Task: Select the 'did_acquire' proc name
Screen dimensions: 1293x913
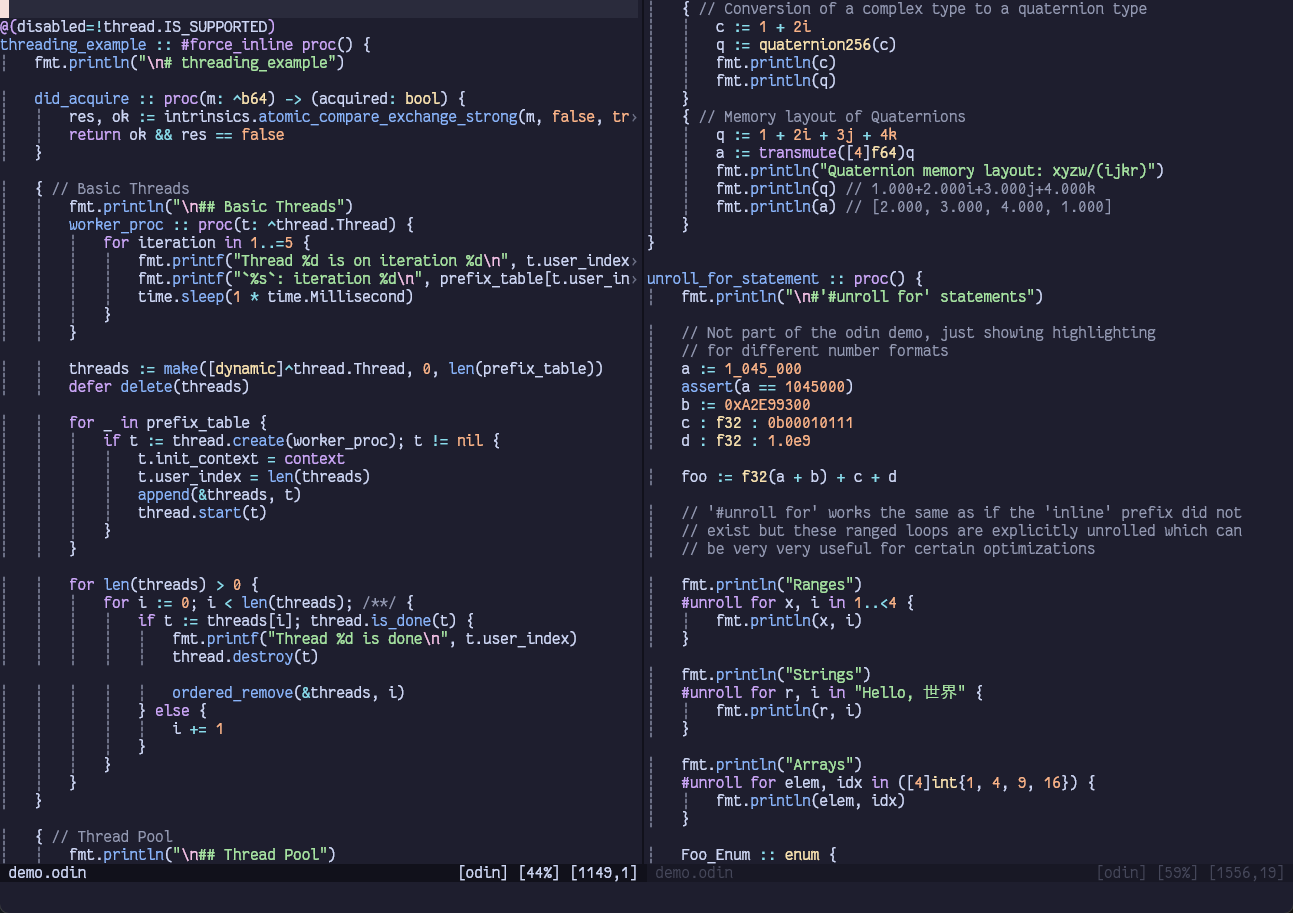Action: point(81,99)
